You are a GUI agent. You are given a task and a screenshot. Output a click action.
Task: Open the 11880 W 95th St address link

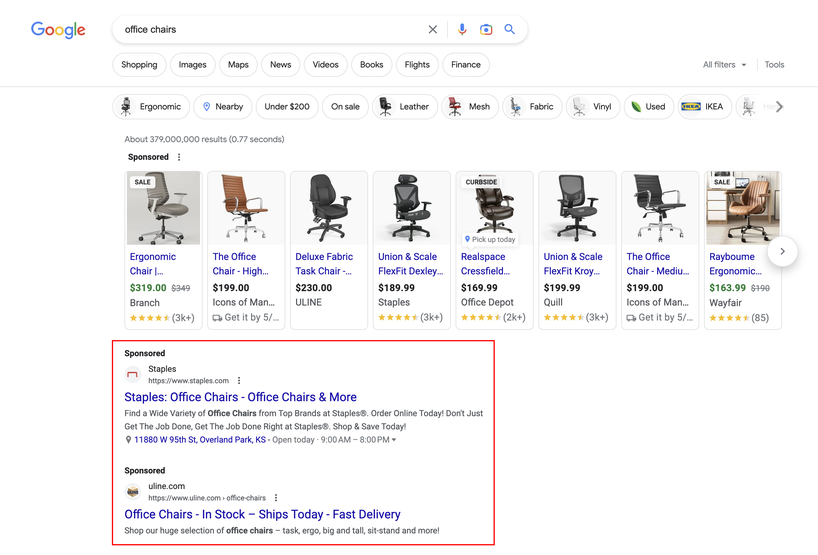(200, 440)
